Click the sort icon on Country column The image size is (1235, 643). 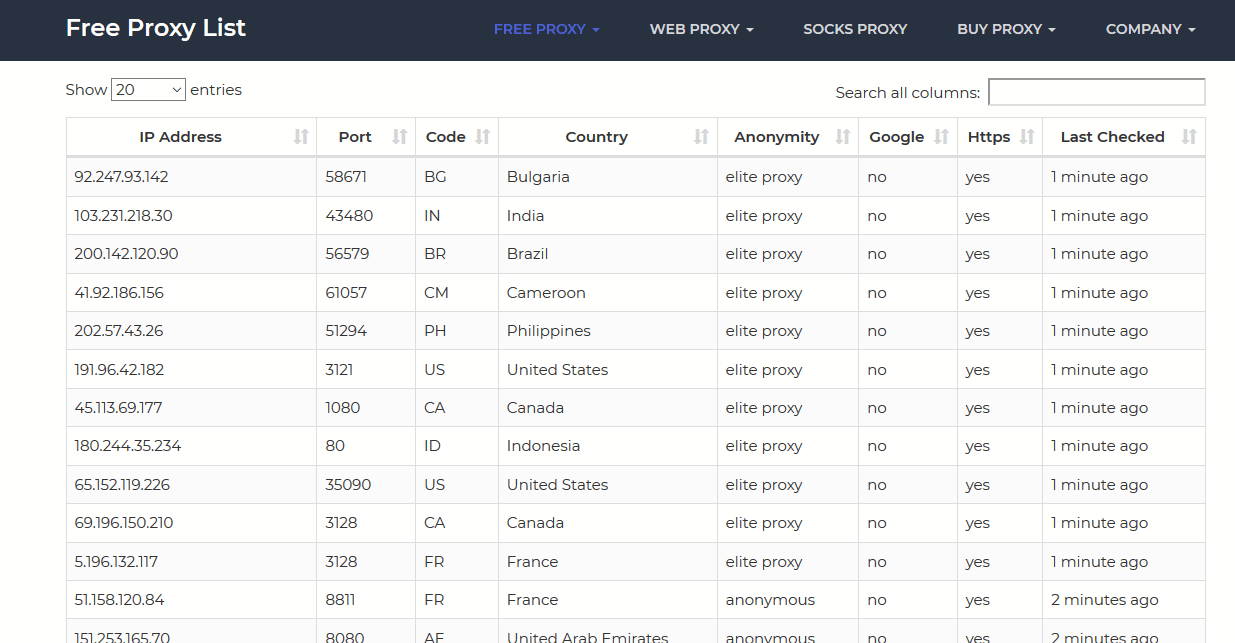tap(702, 137)
